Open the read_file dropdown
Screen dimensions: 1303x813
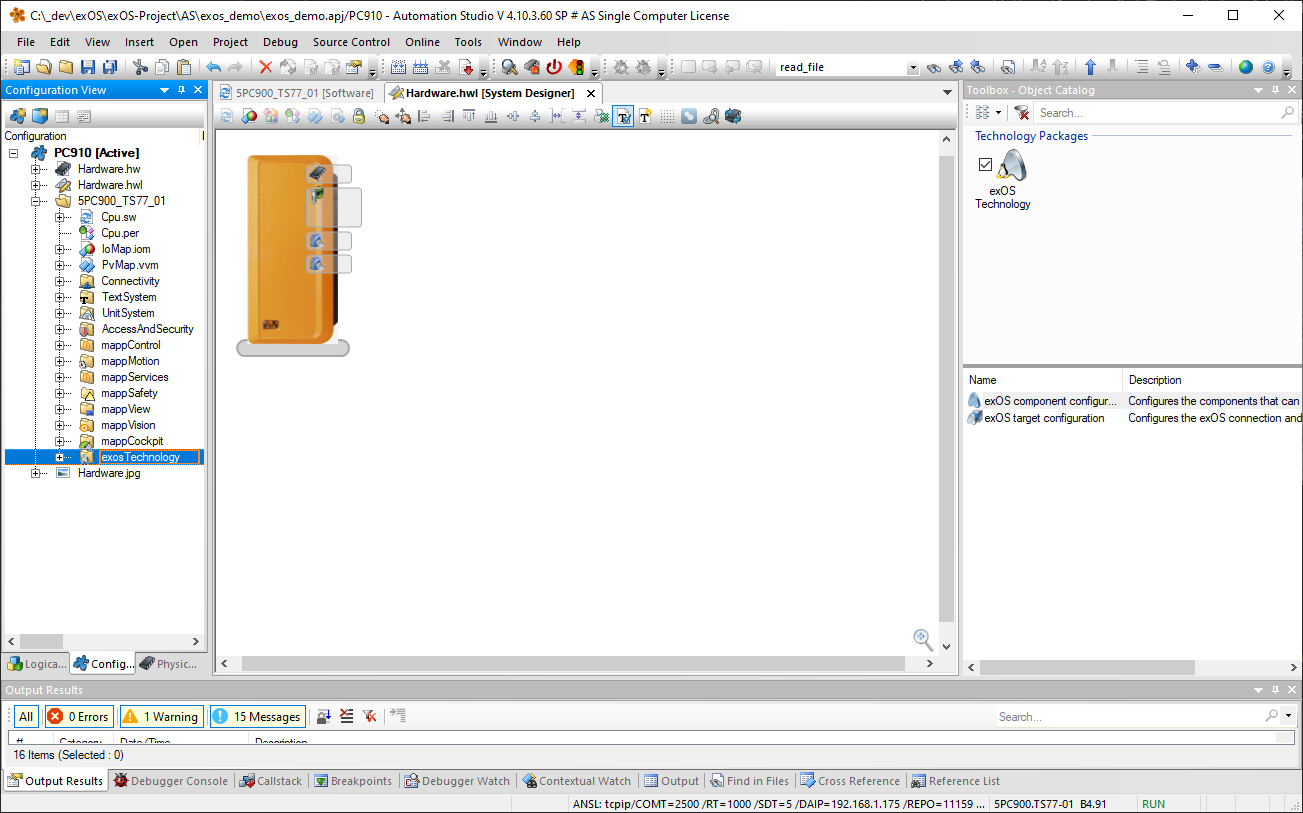913,68
